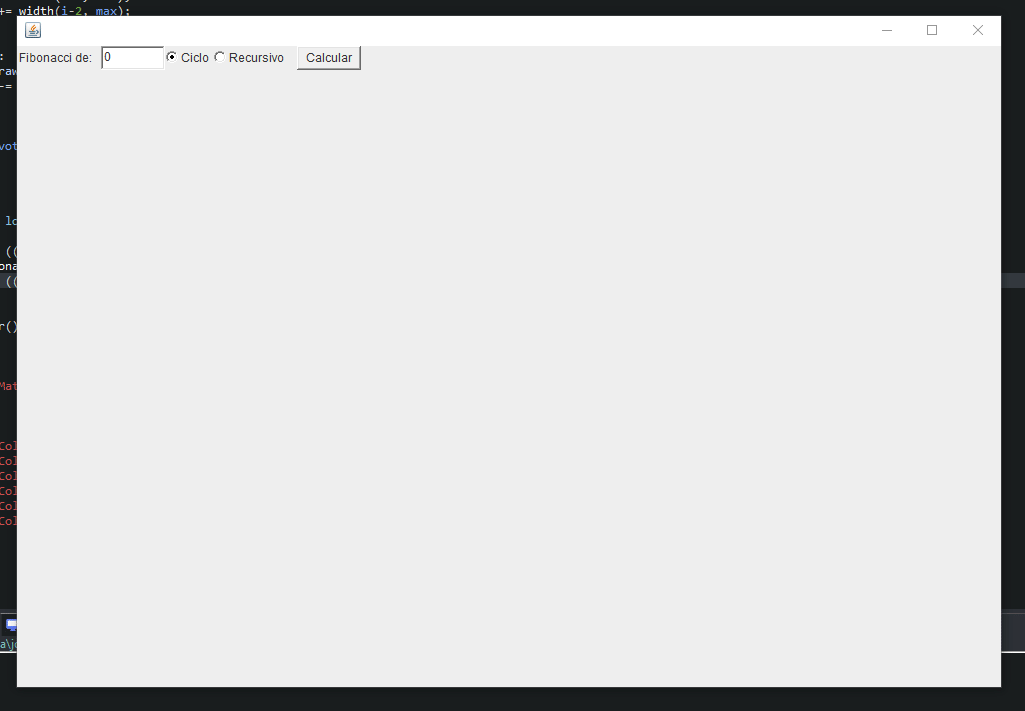Maximize the Fibonacci Java window
Viewport: 1025px width, 711px height.
pyautogui.click(x=932, y=30)
